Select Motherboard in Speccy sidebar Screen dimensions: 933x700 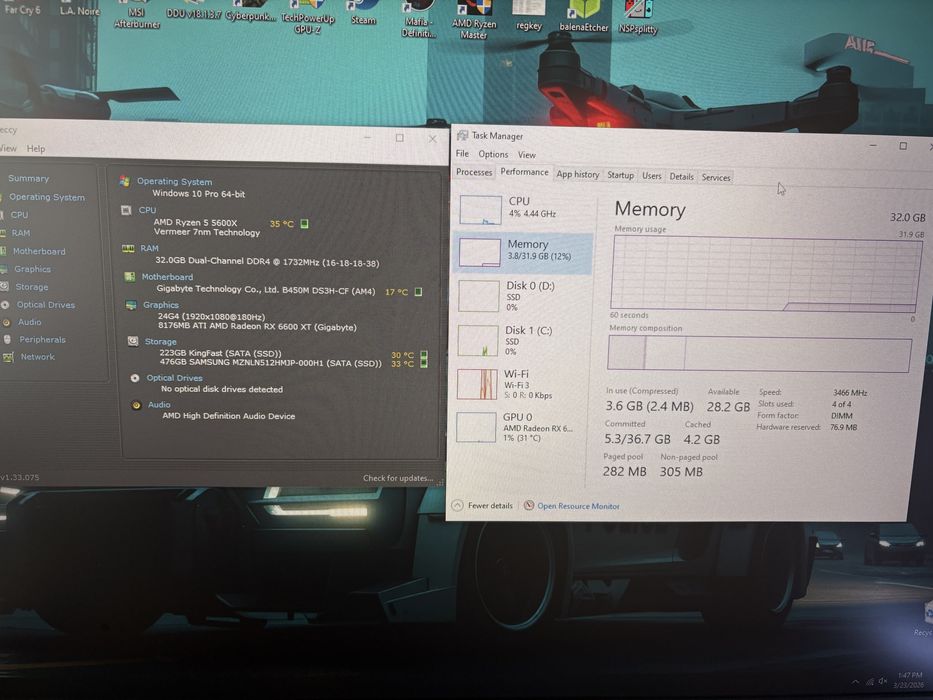point(39,251)
